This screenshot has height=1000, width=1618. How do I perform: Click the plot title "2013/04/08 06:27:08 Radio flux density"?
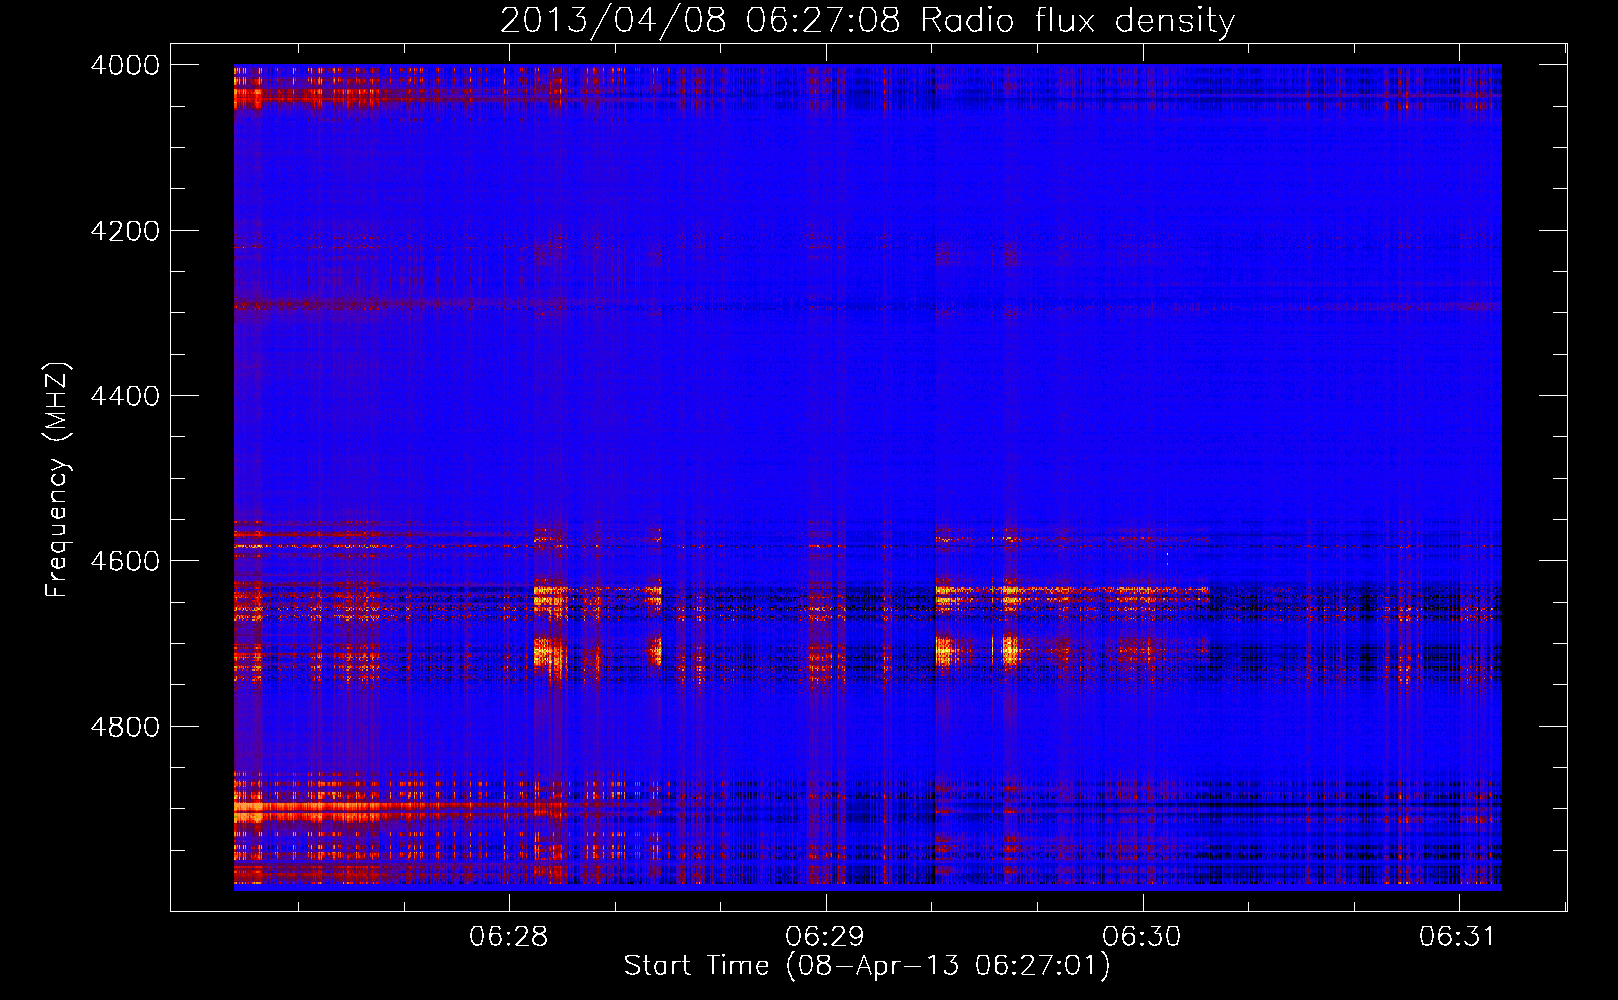(x=867, y=20)
